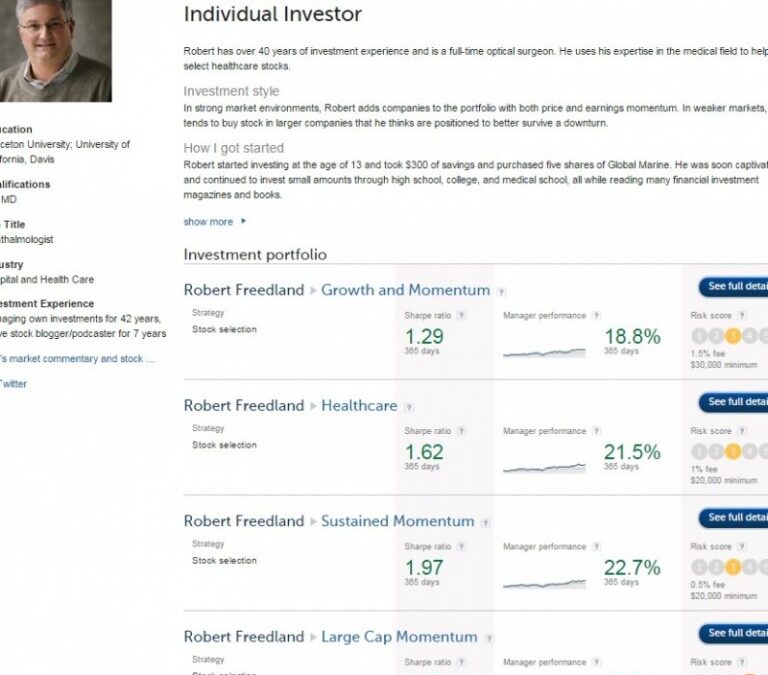Click Robert's profile photo

(x=56, y=50)
